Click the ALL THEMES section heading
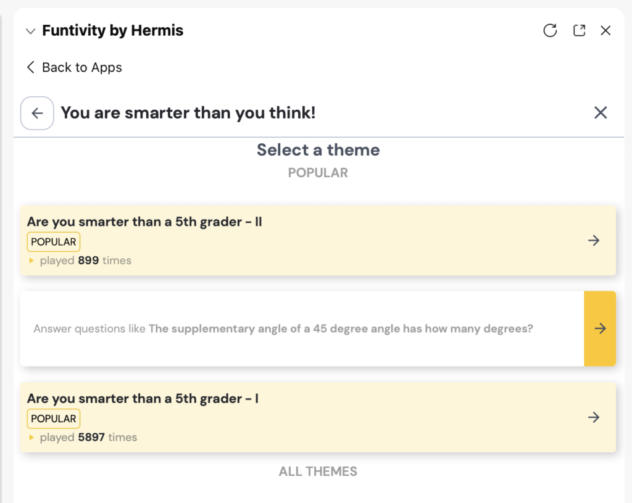Viewport: 632px width, 503px height. (318, 471)
